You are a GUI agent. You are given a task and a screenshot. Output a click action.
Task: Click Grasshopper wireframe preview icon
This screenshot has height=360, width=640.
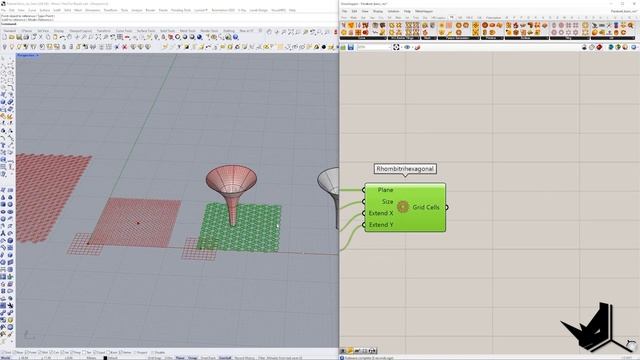pyautogui.click(x=592, y=47)
